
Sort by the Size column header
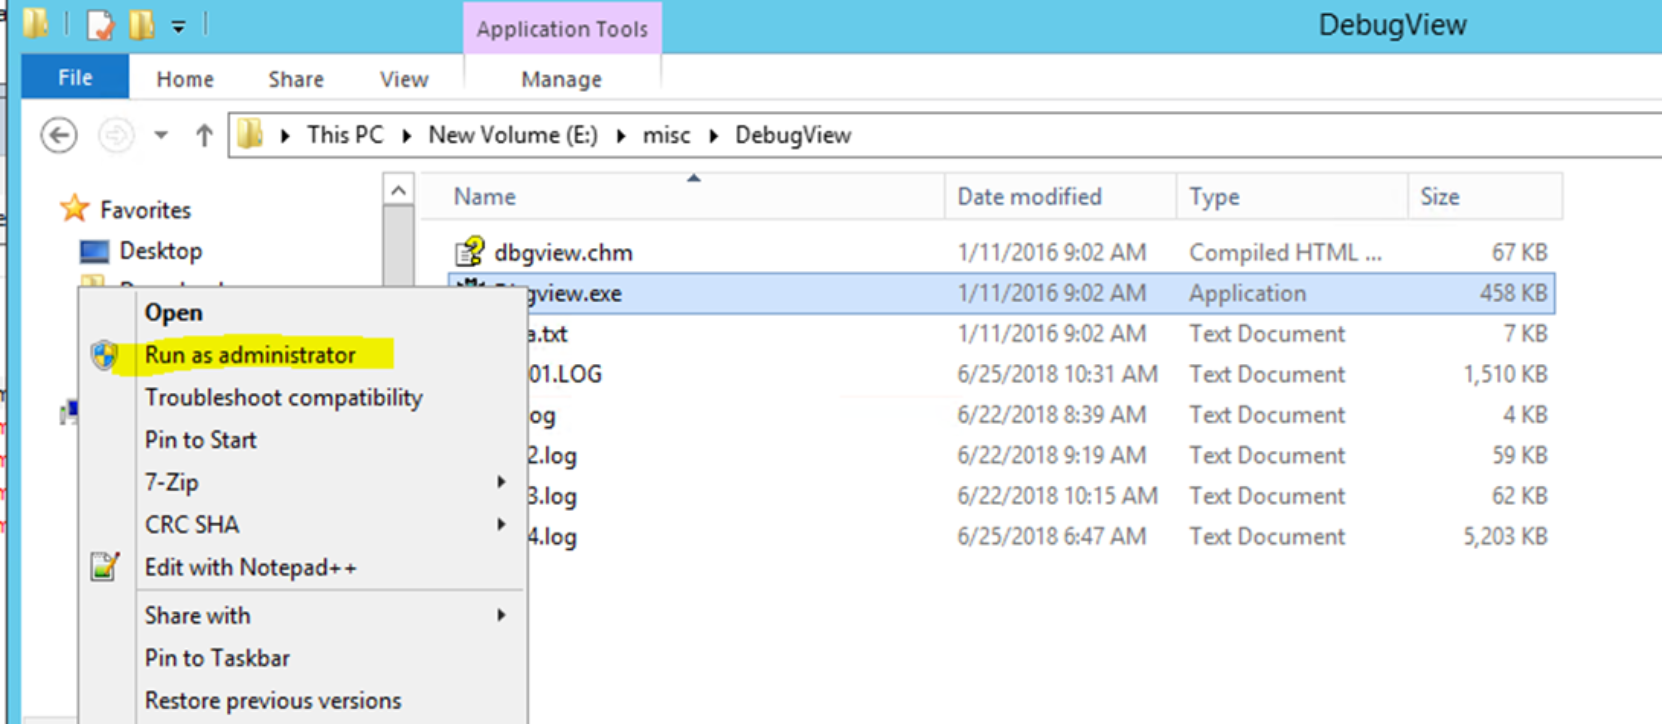[x=1485, y=196]
